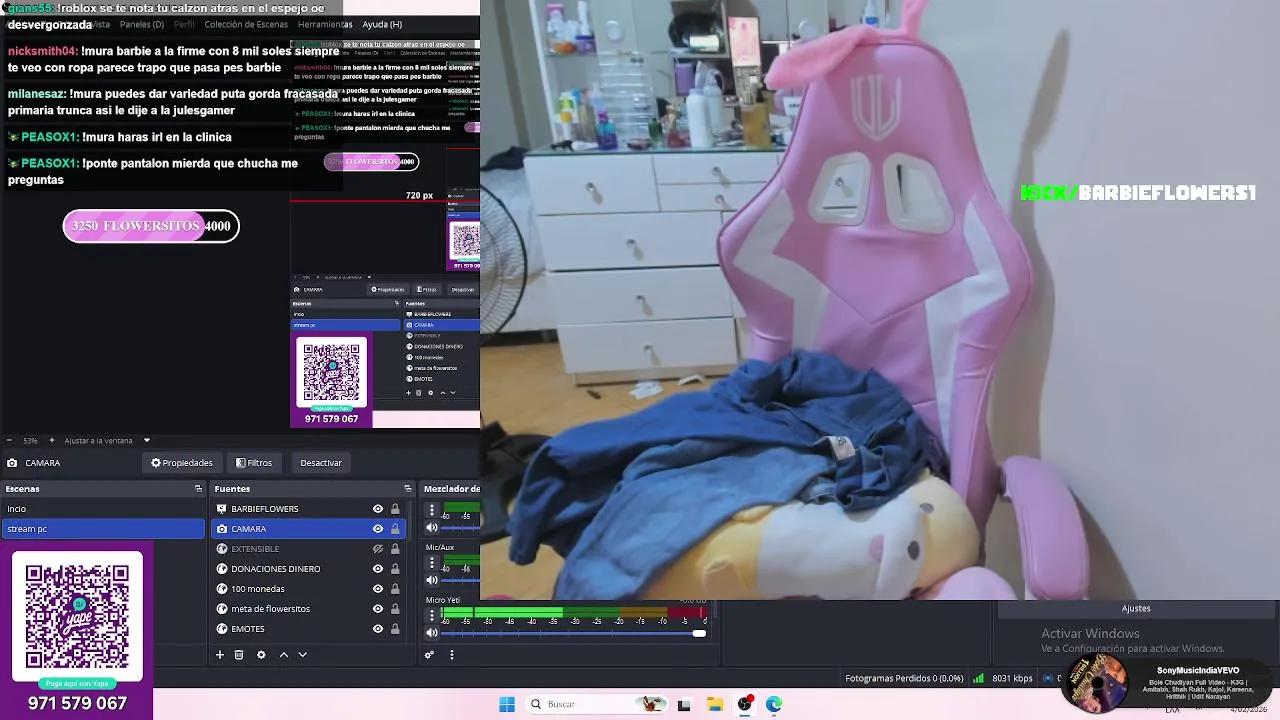Click the Desactivar button
The width and height of the screenshot is (1280, 720).
coord(321,463)
